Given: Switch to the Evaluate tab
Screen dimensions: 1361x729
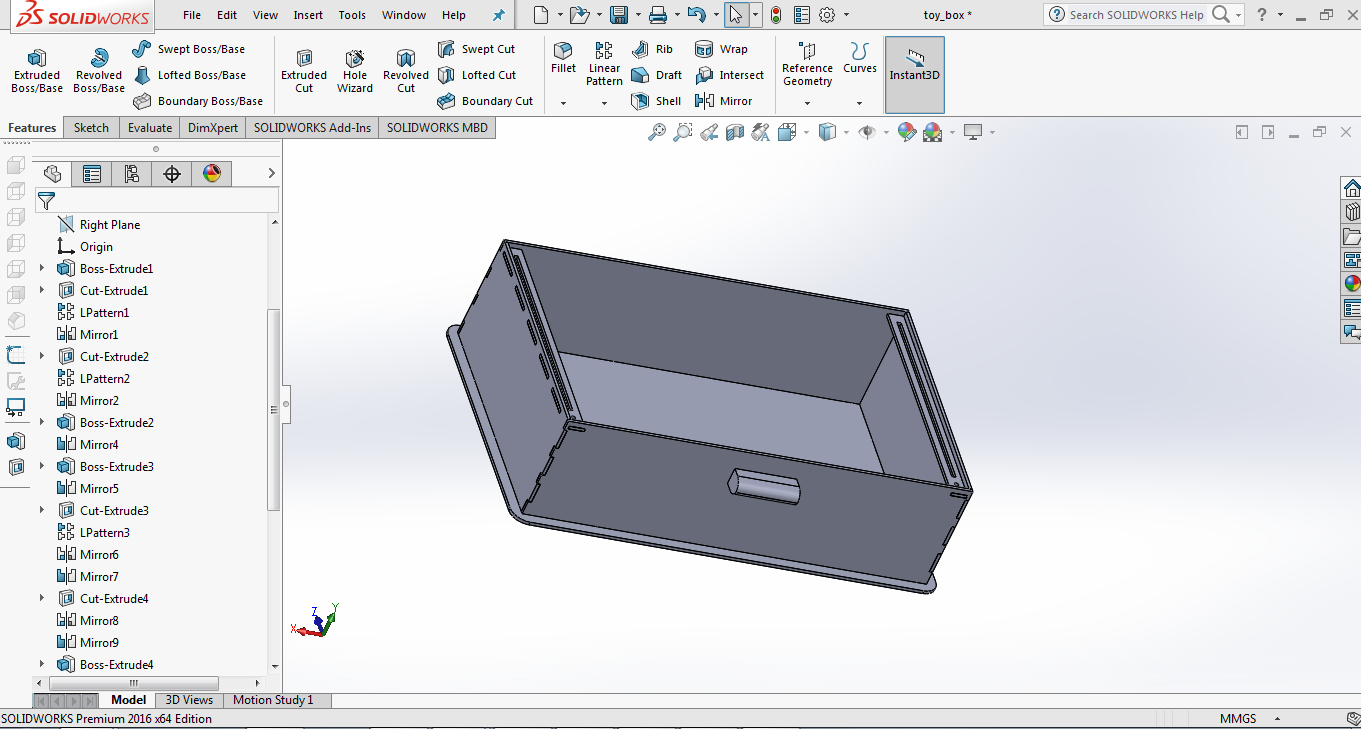Looking at the screenshot, I should pos(150,128).
